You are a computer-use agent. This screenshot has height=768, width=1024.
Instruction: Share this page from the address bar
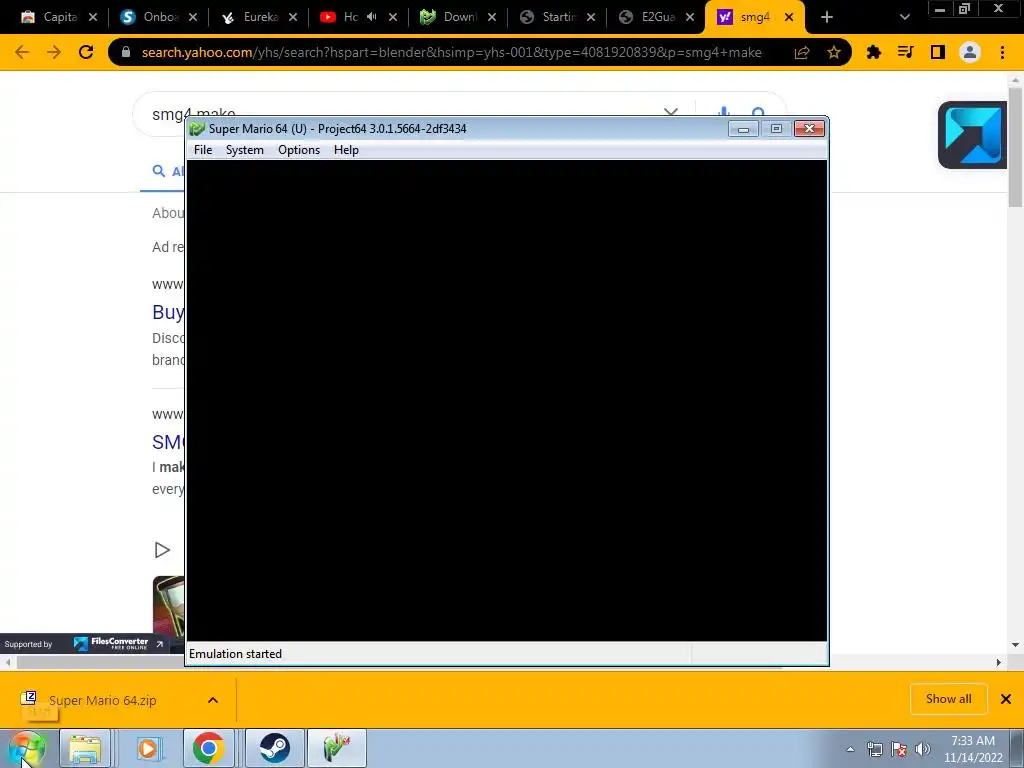pos(802,52)
